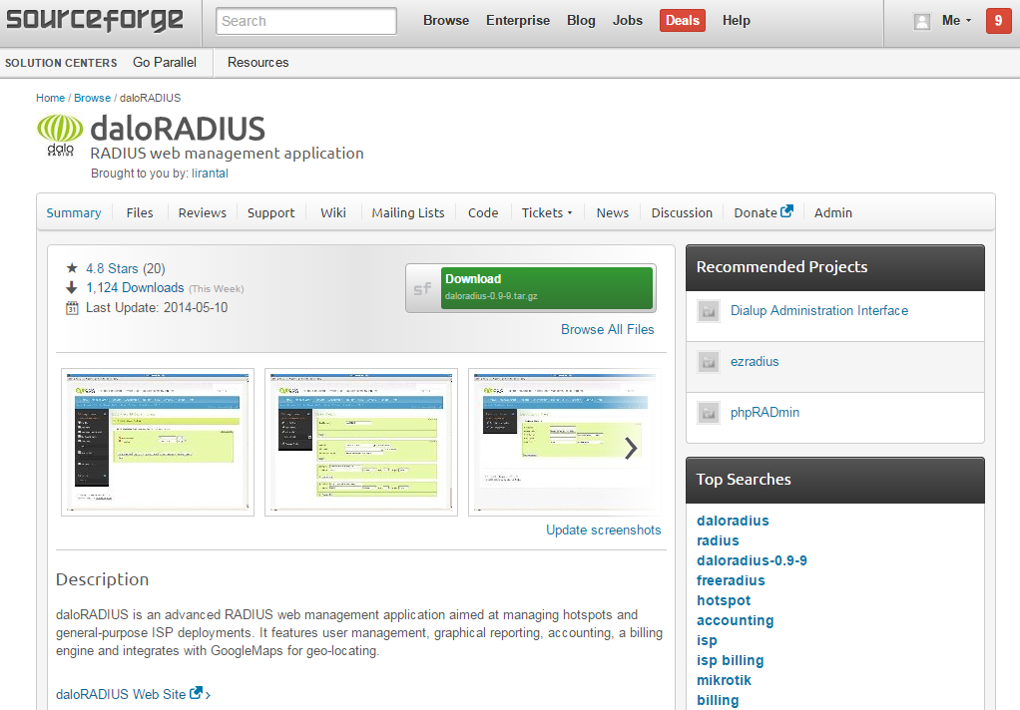Click the Update screenshots link
The height and width of the screenshot is (710, 1020).
coord(603,530)
